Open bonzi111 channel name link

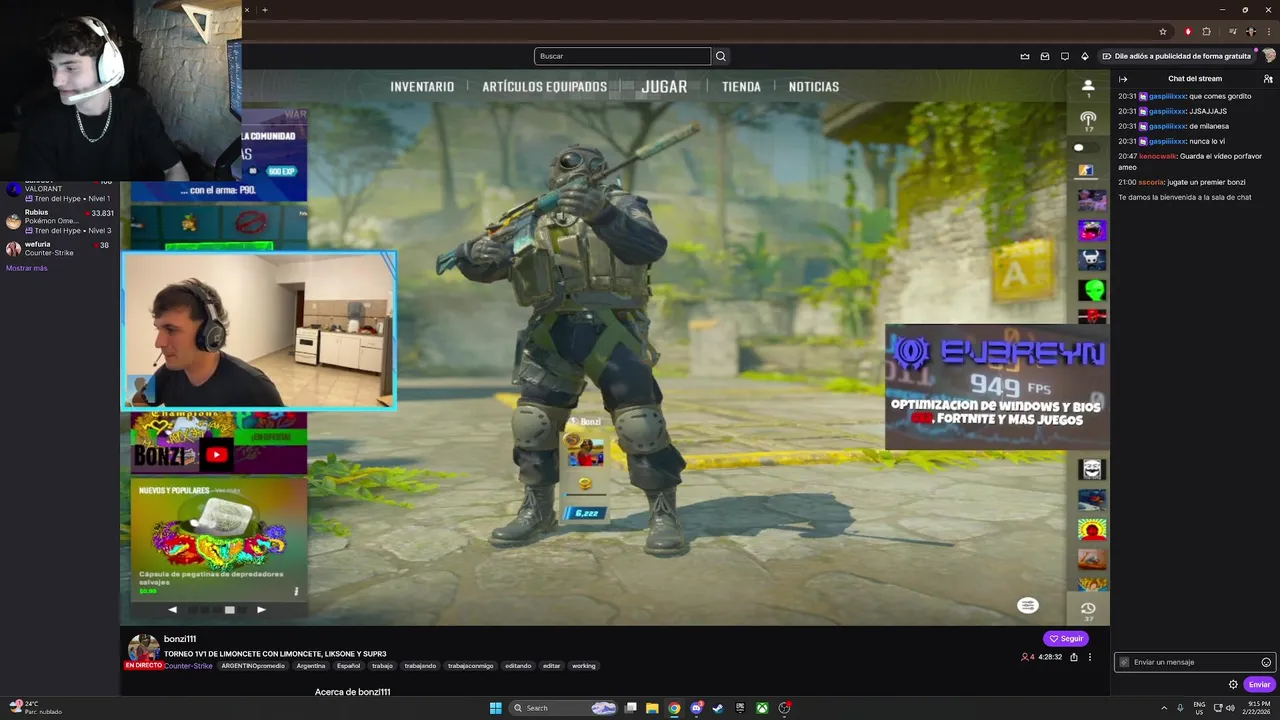pos(180,639)
